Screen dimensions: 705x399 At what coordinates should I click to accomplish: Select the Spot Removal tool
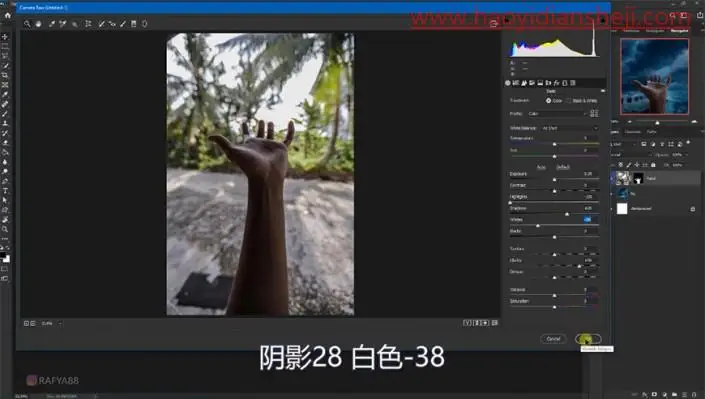[x=102, y=24]
